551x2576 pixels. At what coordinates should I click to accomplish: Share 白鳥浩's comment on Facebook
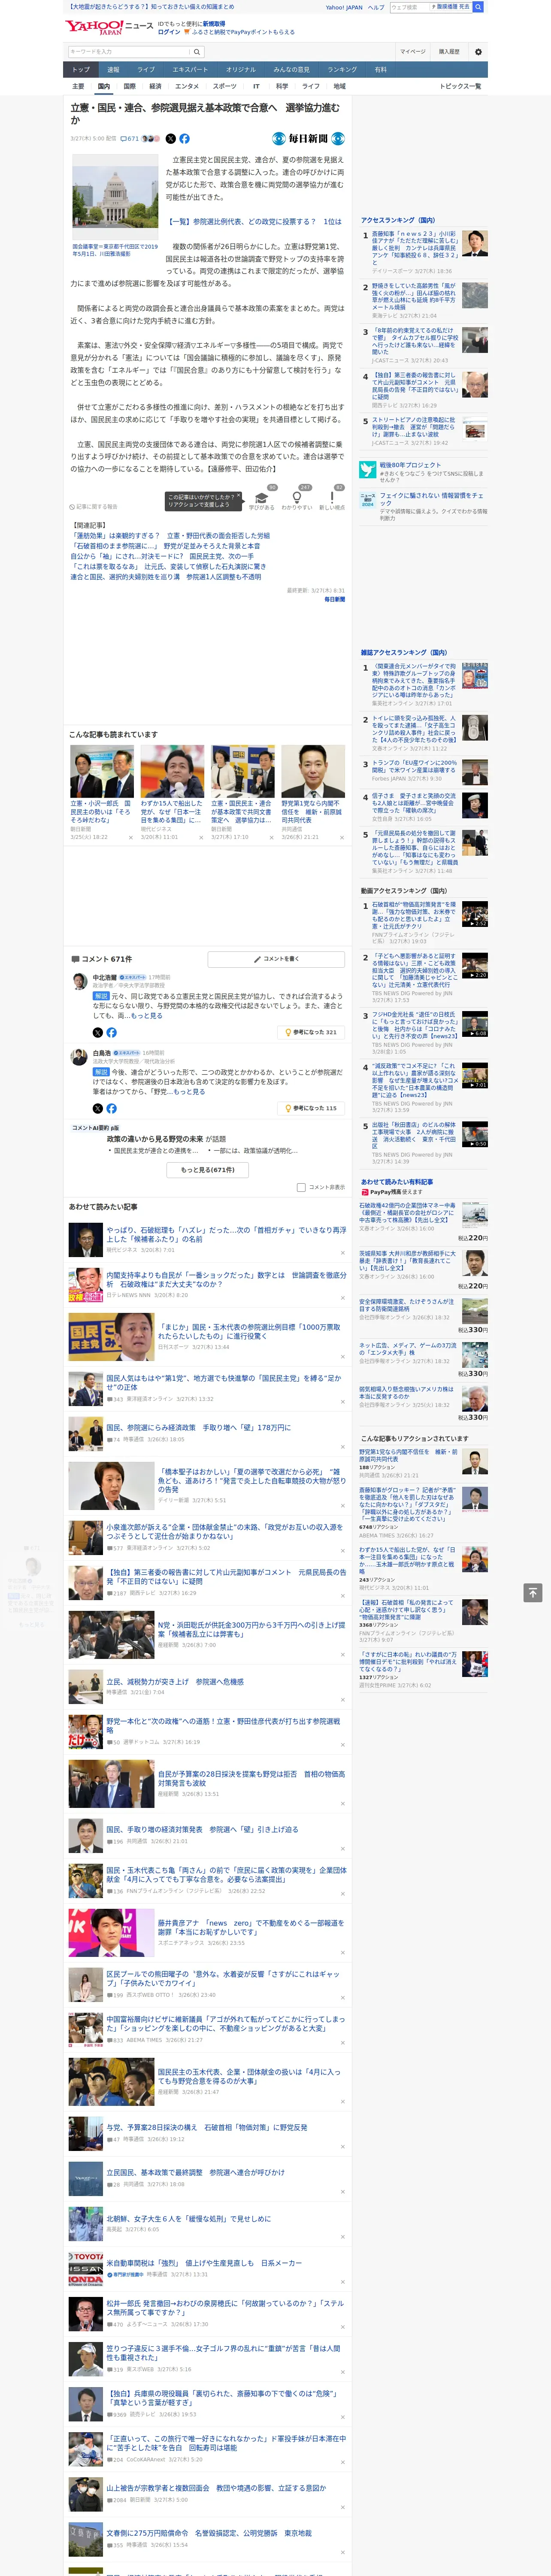(x=111, y=1108)
